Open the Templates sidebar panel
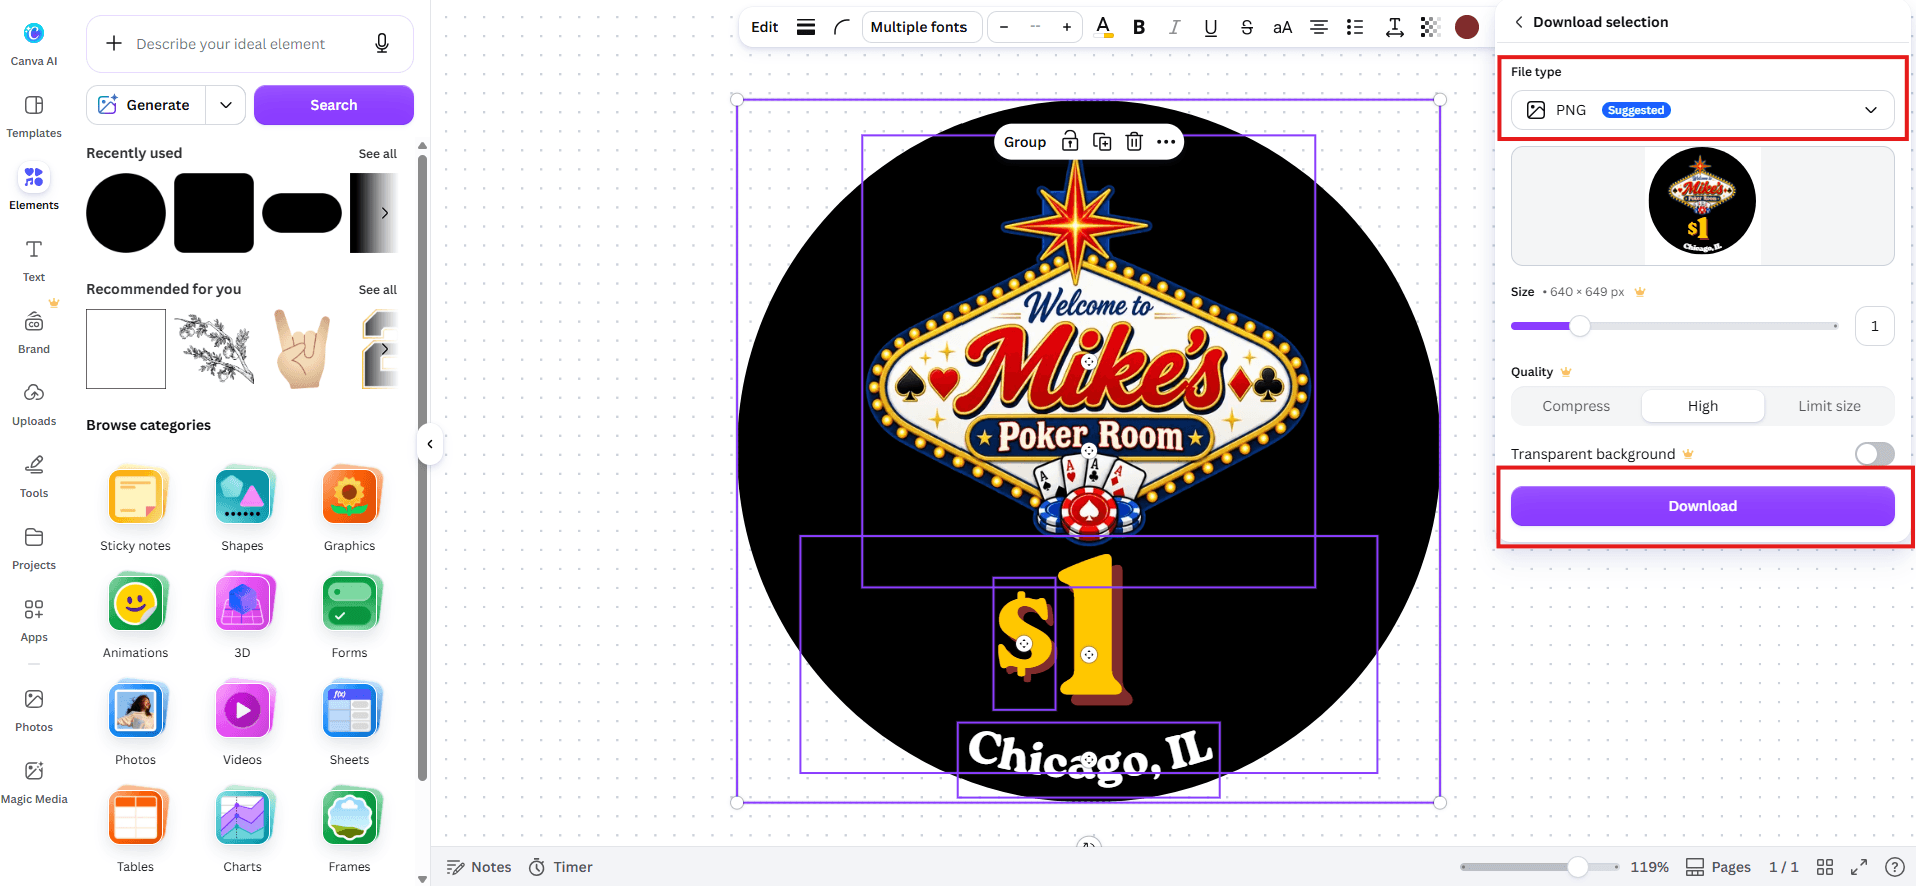 pos(34,116)
